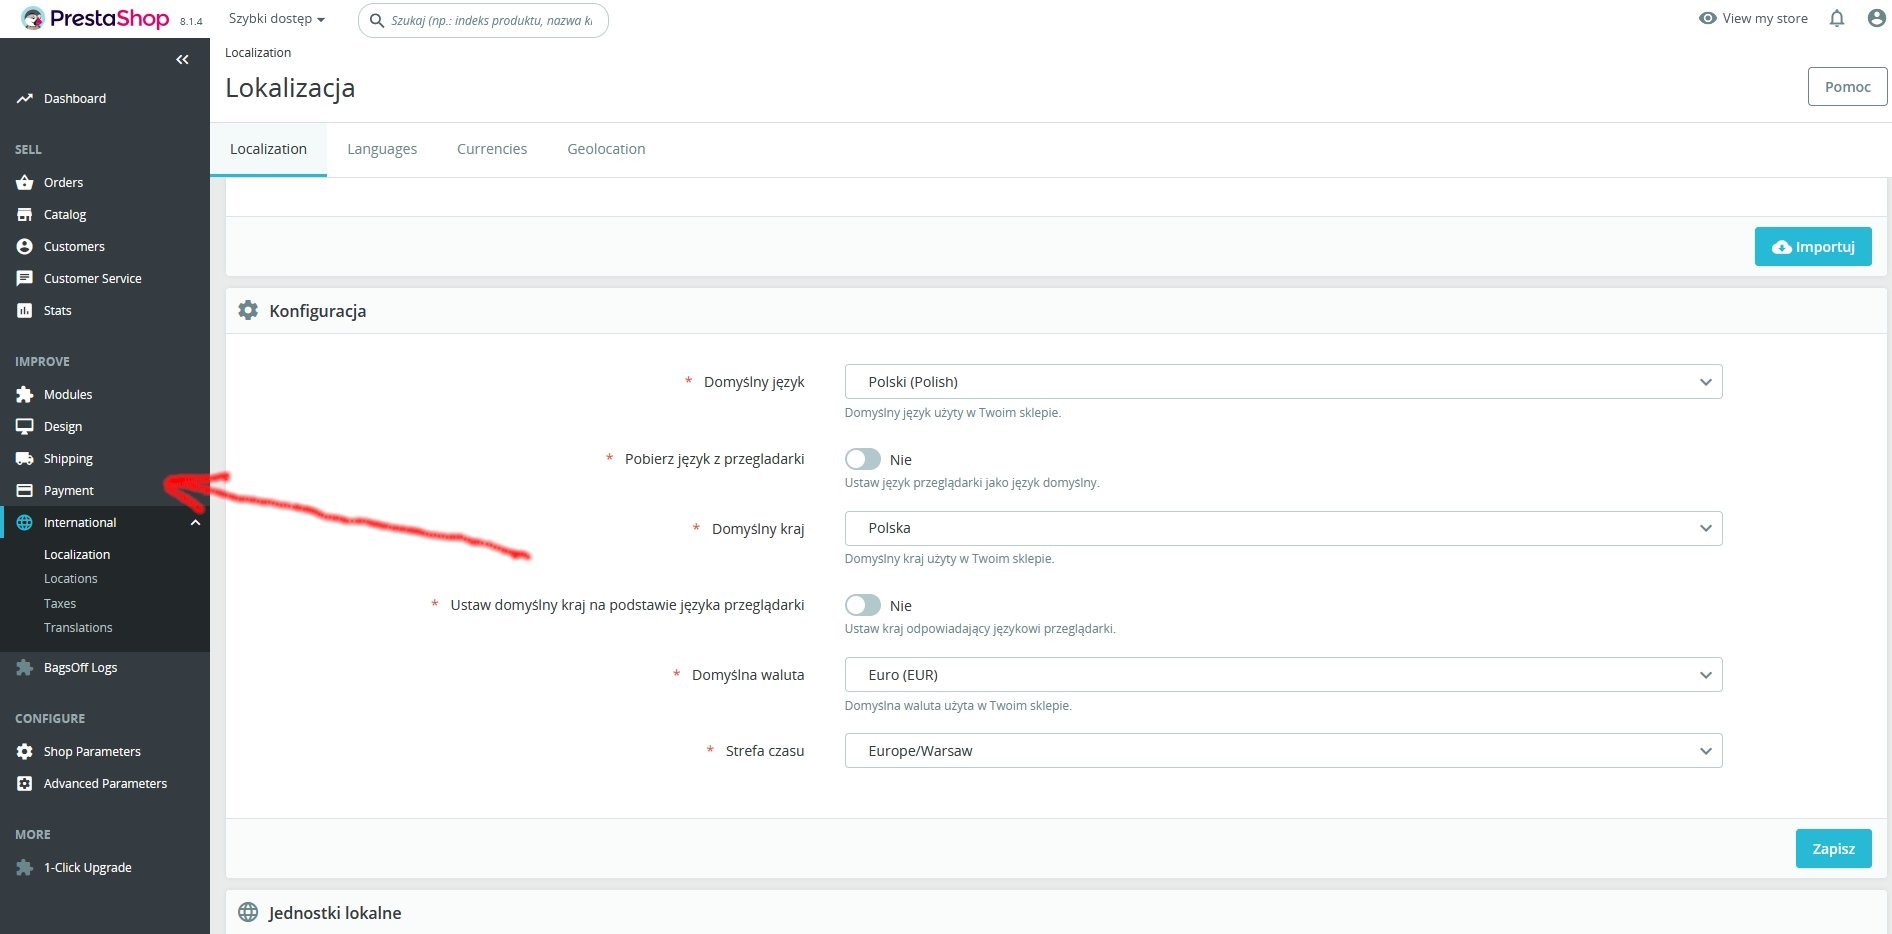Click the 8.1.4 version number
1892x934 pixels.
(x=191, y=21)
